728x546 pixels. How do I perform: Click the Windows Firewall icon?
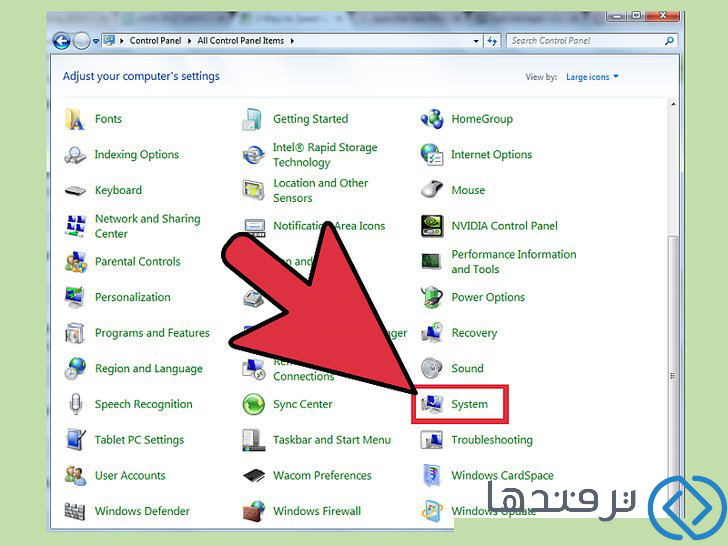pos(254,511)
